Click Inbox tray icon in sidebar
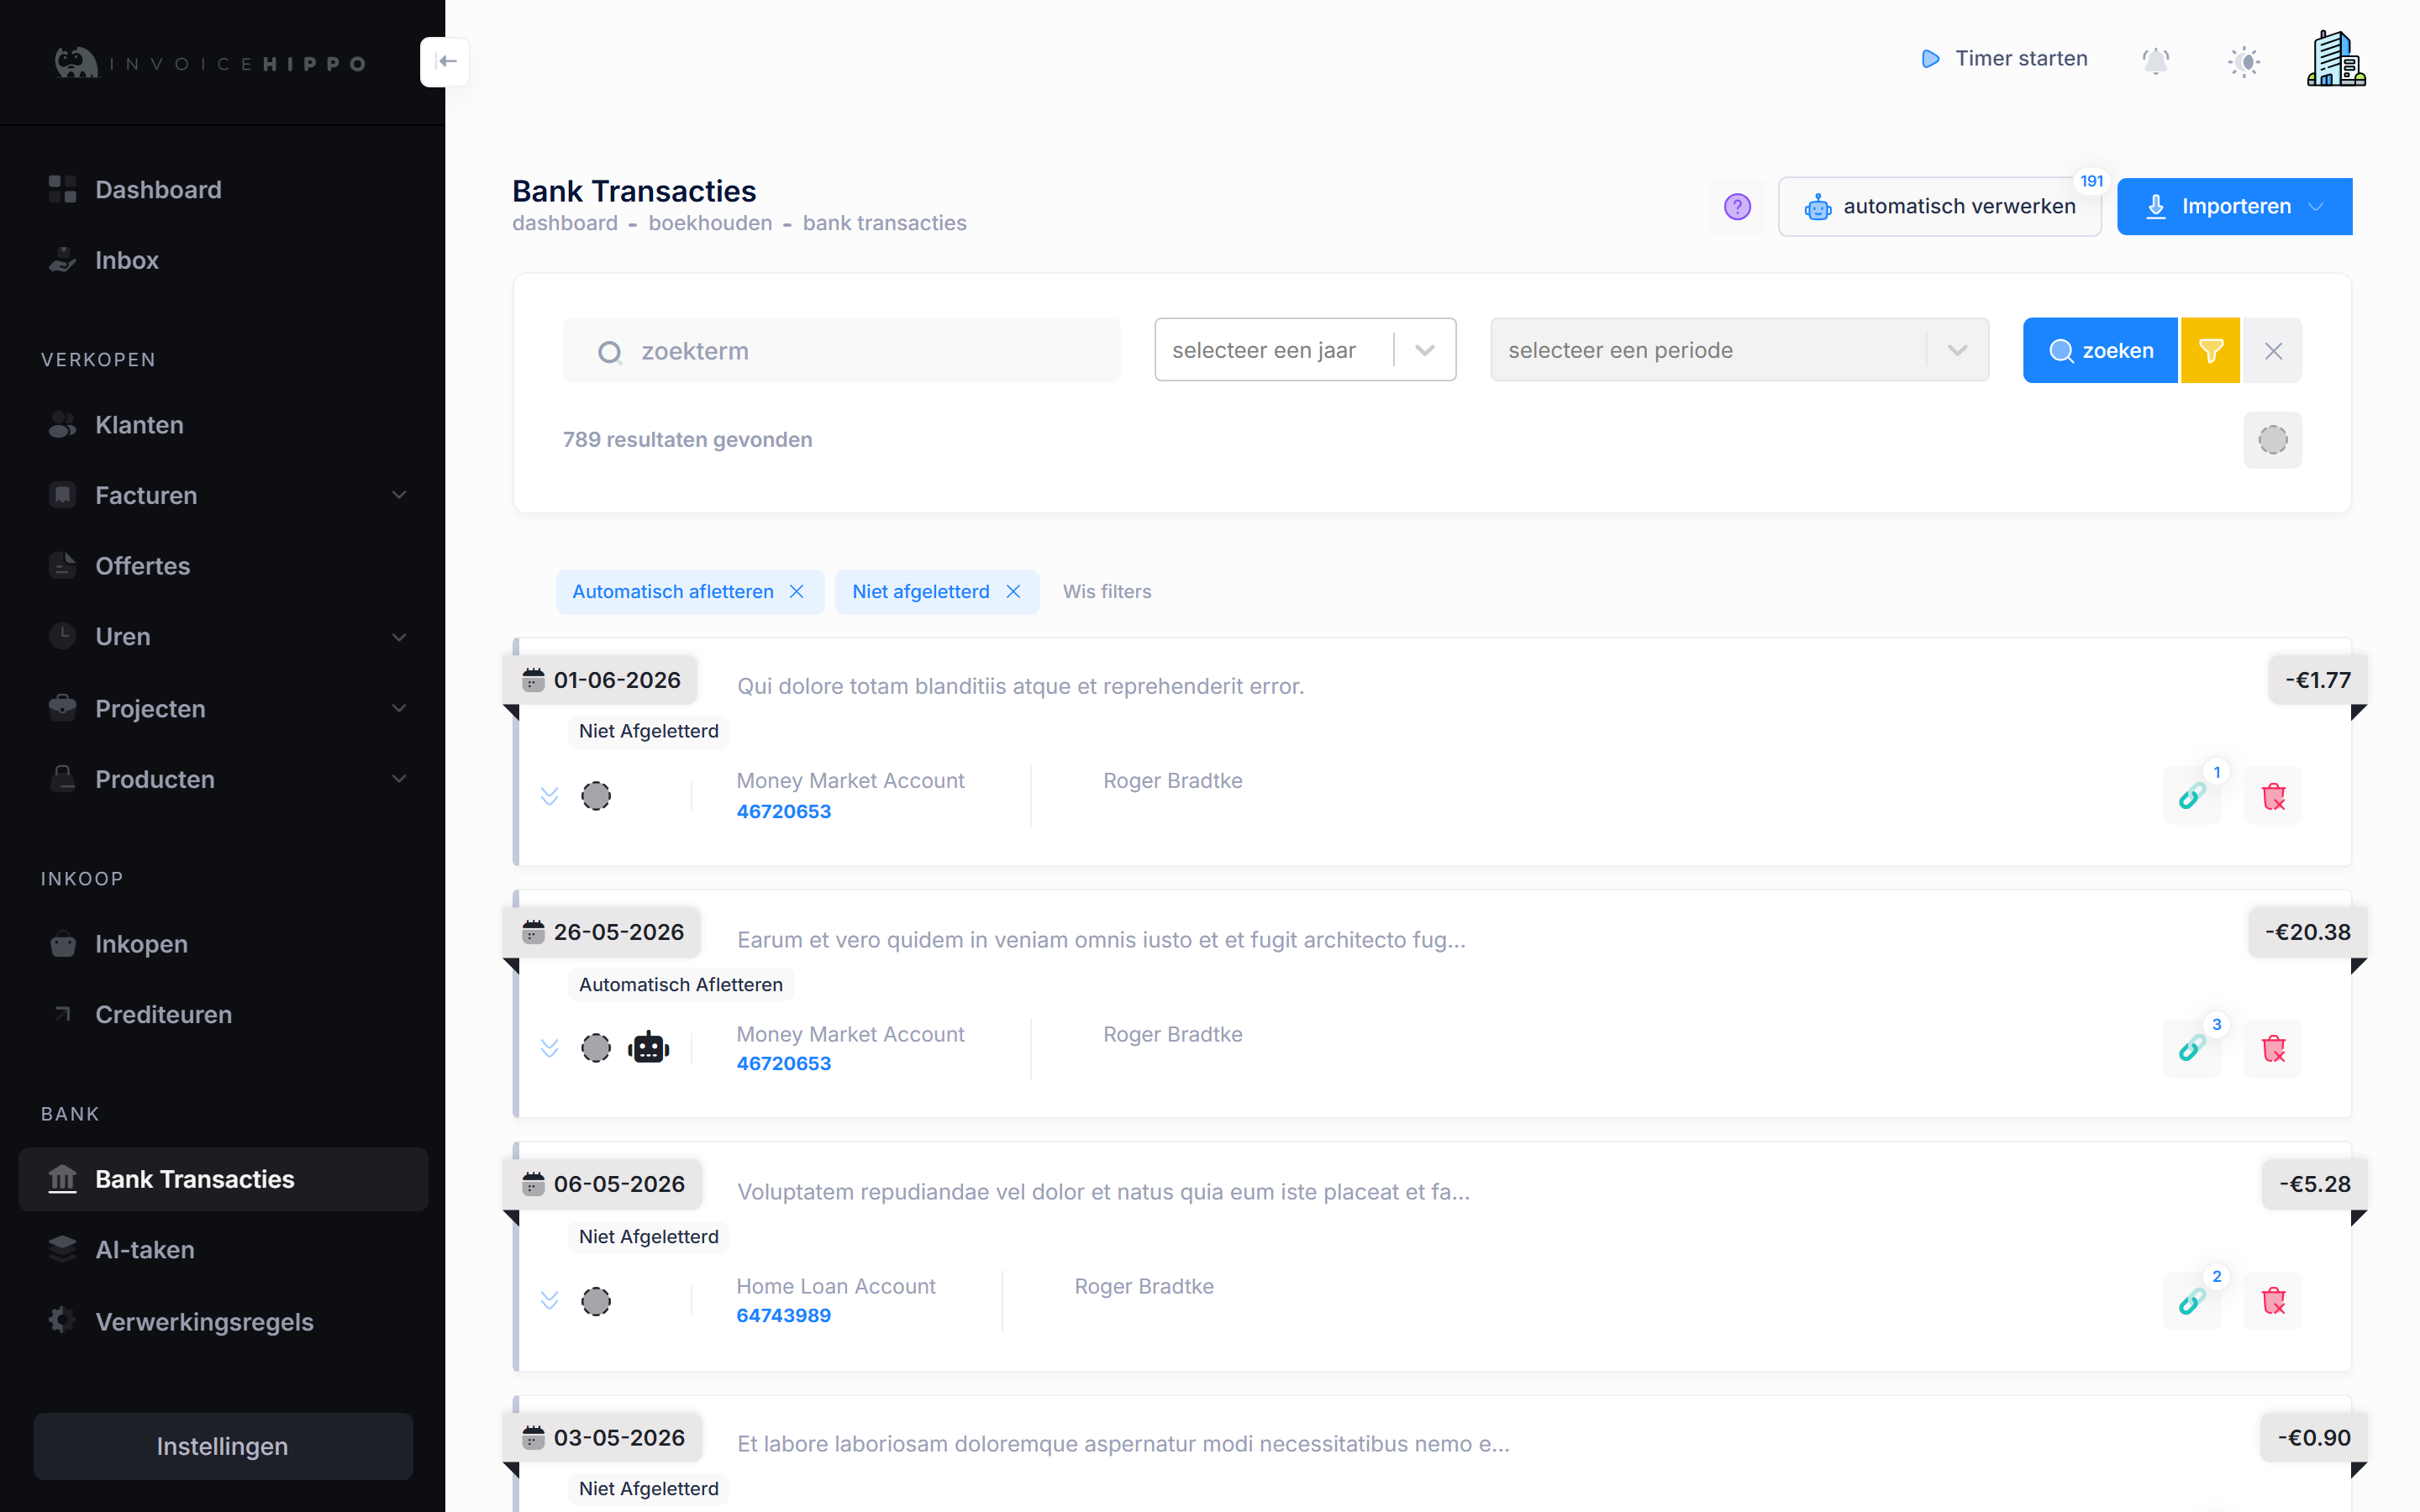2420x1512 pixels. coord(62,260)
